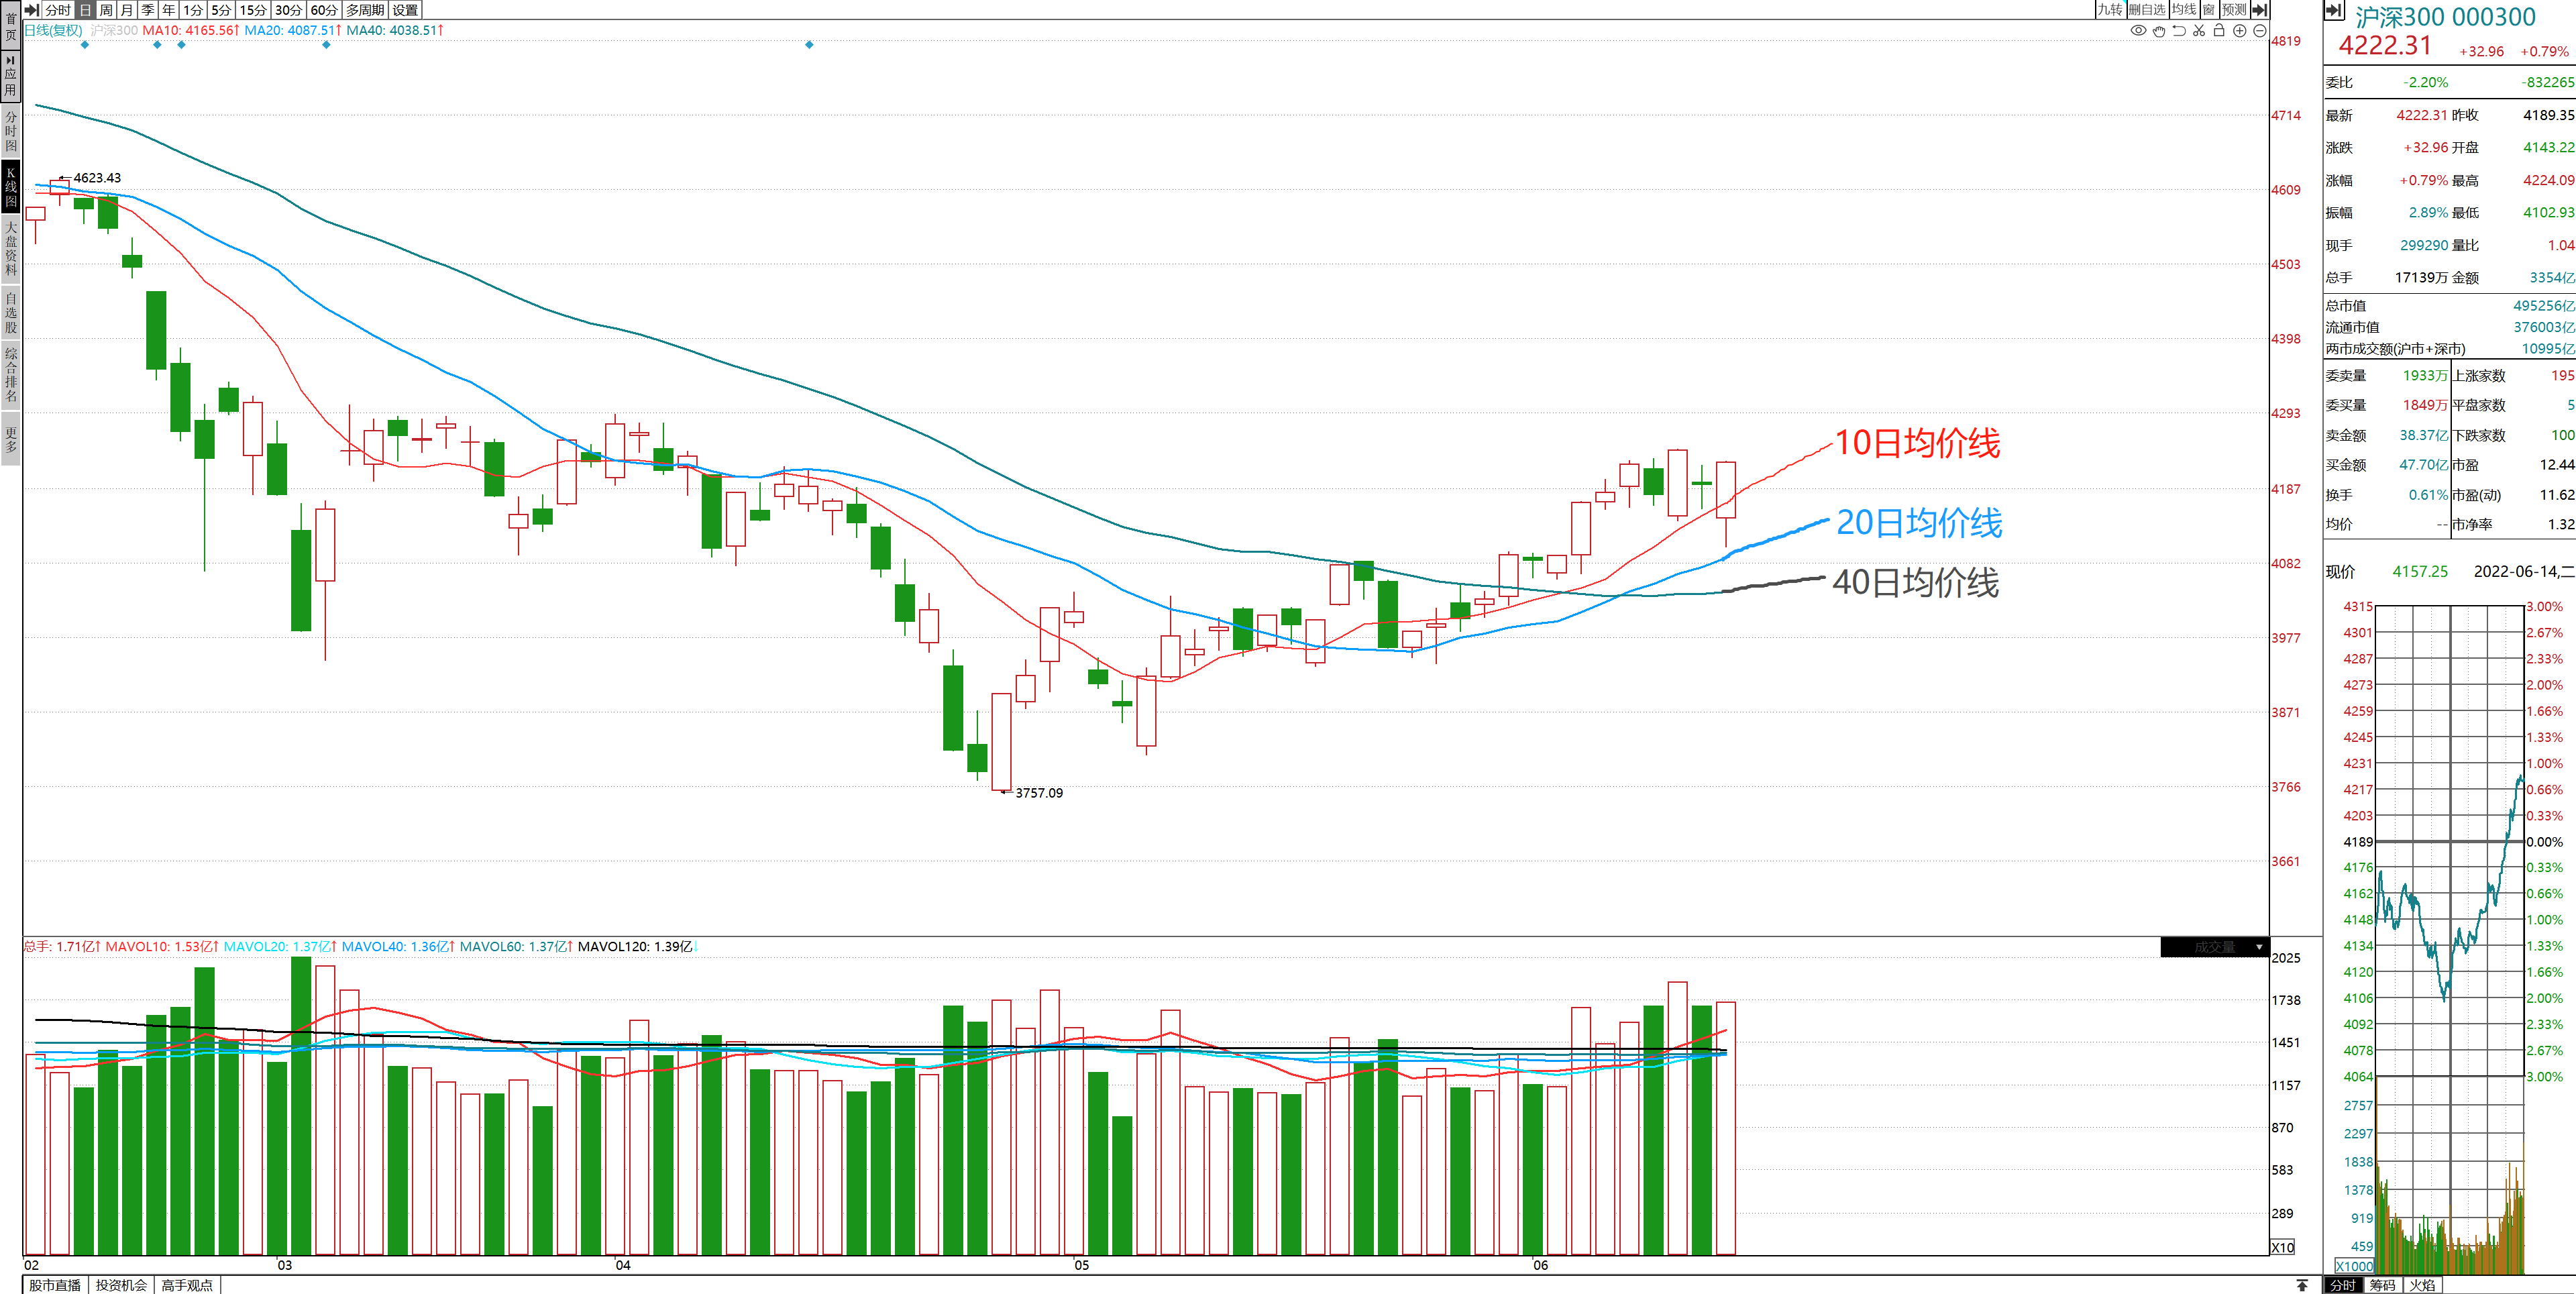This screenshot has width=2576, height=1294.
Task: Open the 成交量 indicator dropdown
Action: tap(2259, 947)
